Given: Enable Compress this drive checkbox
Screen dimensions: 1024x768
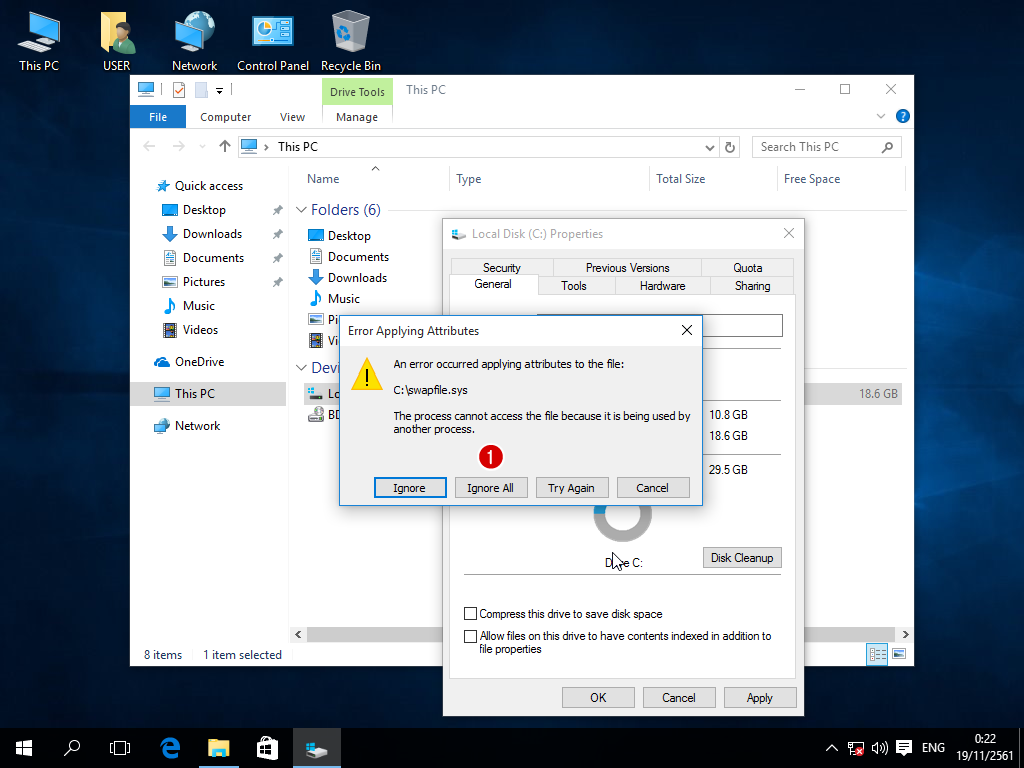Looking at the screenshot, I should (x=471, y=614).
